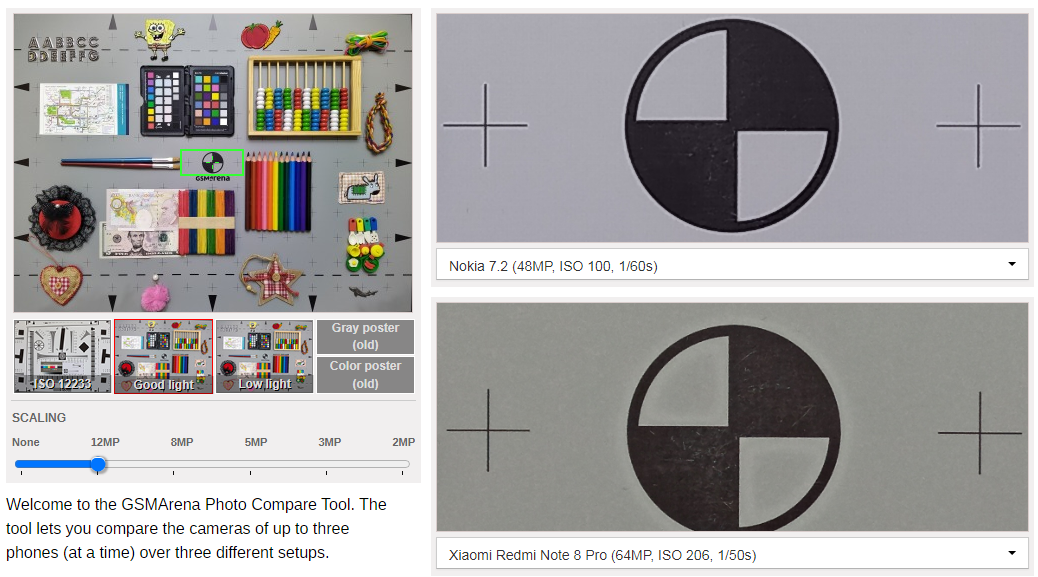The height and width of the screenshot is (577, 1038).
Task: Click the colored pencils in the test scene
Action: click(x=278, y=192)
